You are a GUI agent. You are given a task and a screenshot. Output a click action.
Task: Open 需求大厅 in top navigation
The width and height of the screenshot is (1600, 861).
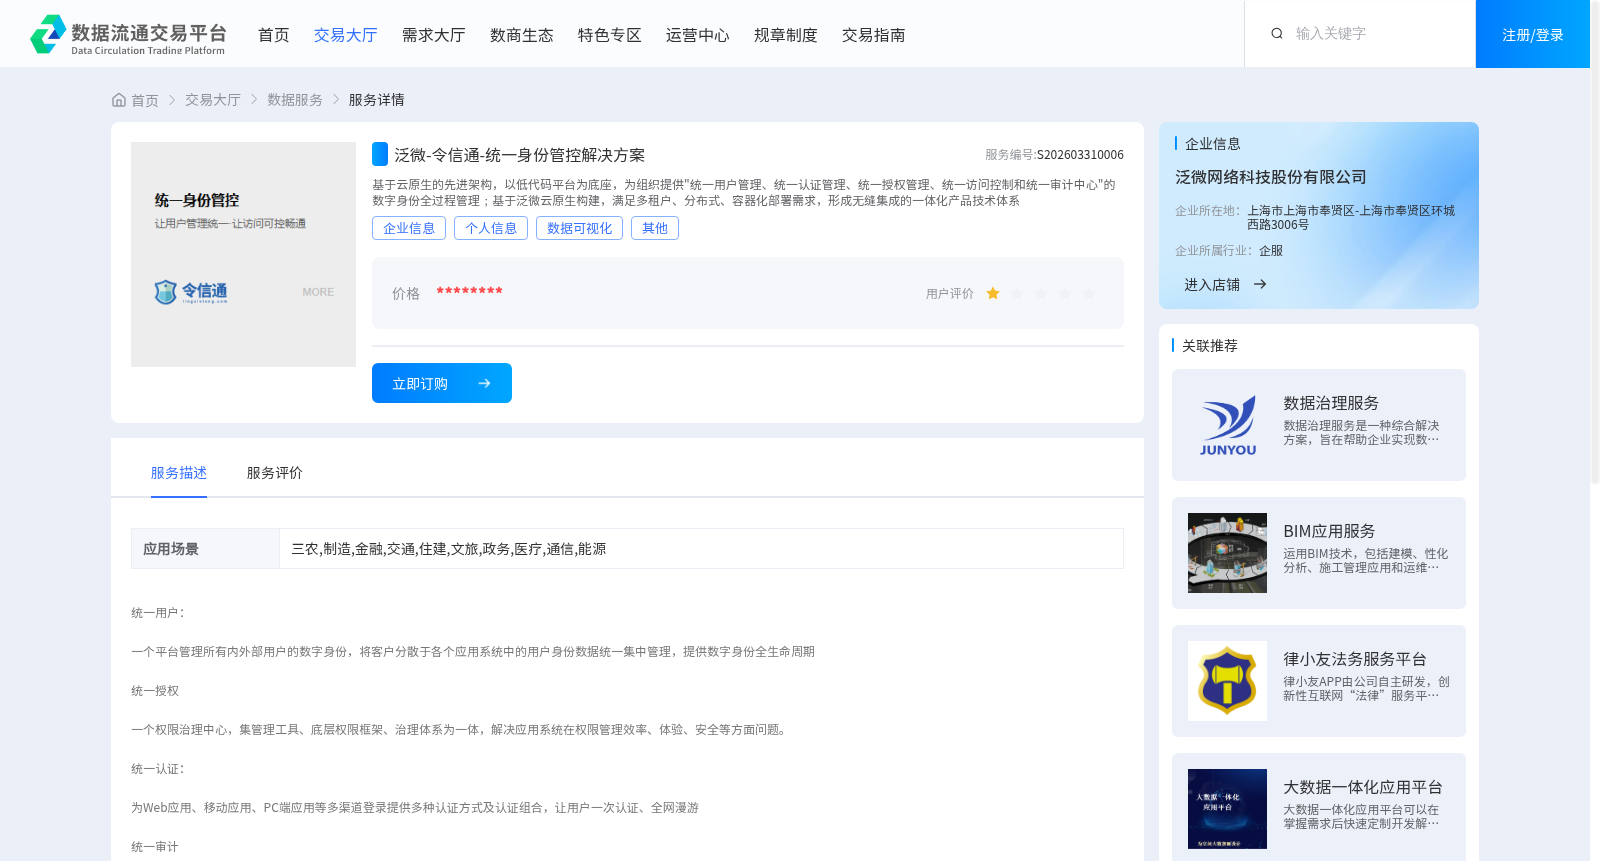click(434, 35)
